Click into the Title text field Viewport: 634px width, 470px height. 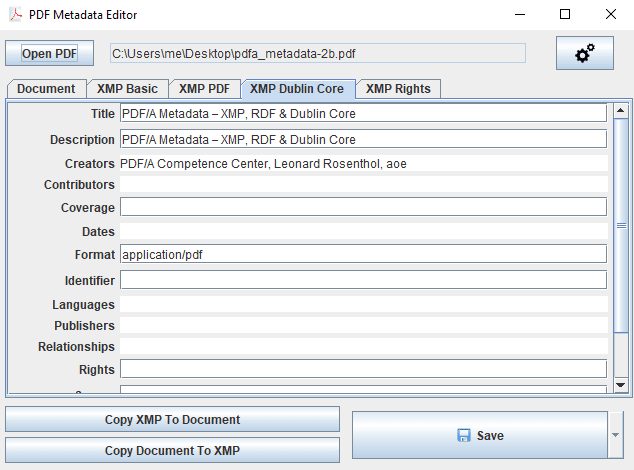[363, 113]
